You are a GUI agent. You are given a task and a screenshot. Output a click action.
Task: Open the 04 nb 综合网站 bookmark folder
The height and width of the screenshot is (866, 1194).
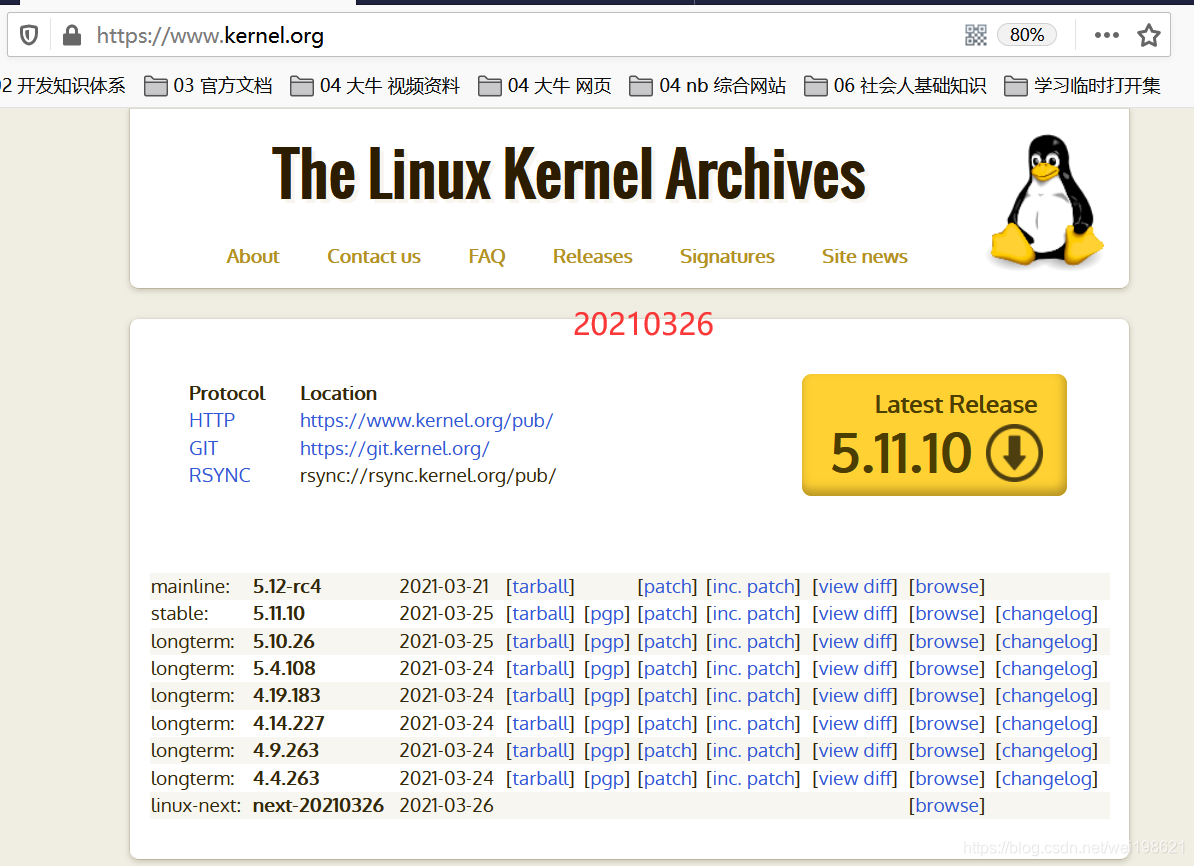tap(708, 86)
